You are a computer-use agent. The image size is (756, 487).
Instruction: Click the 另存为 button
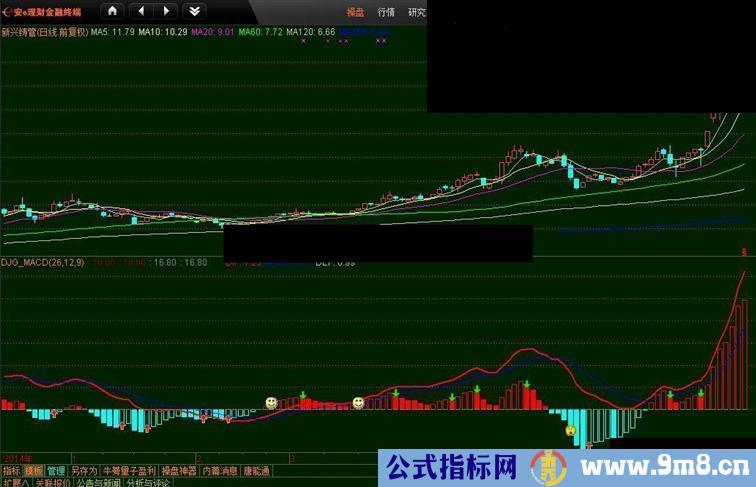pyautogui.click(x=84, y=470)
